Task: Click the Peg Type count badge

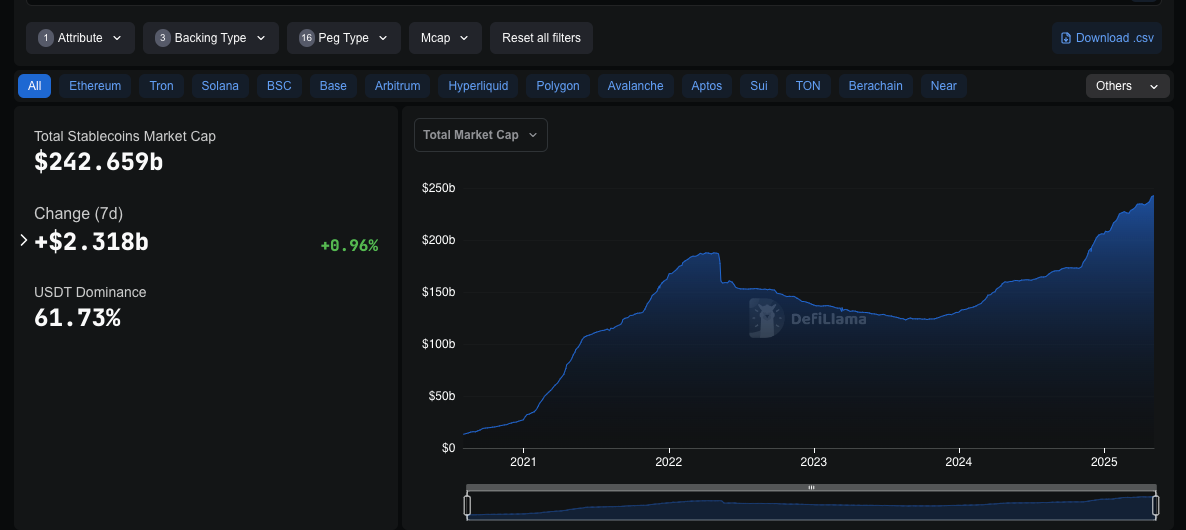Action: 306,38
